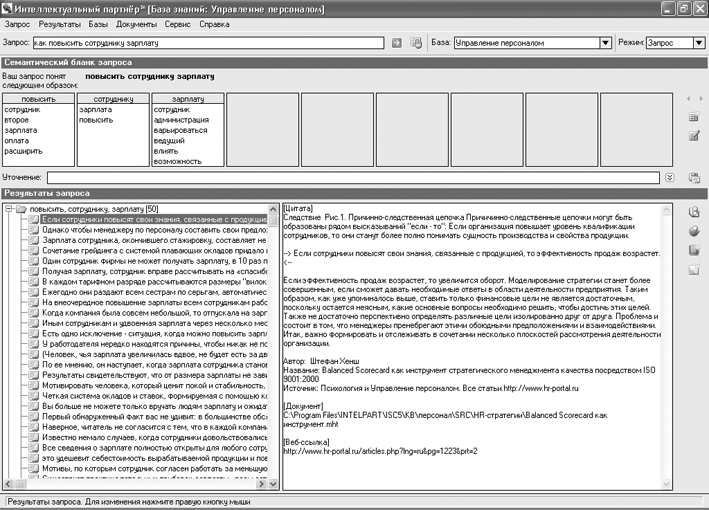
Task: Click into the Уточнение input field
Action: 360,177
